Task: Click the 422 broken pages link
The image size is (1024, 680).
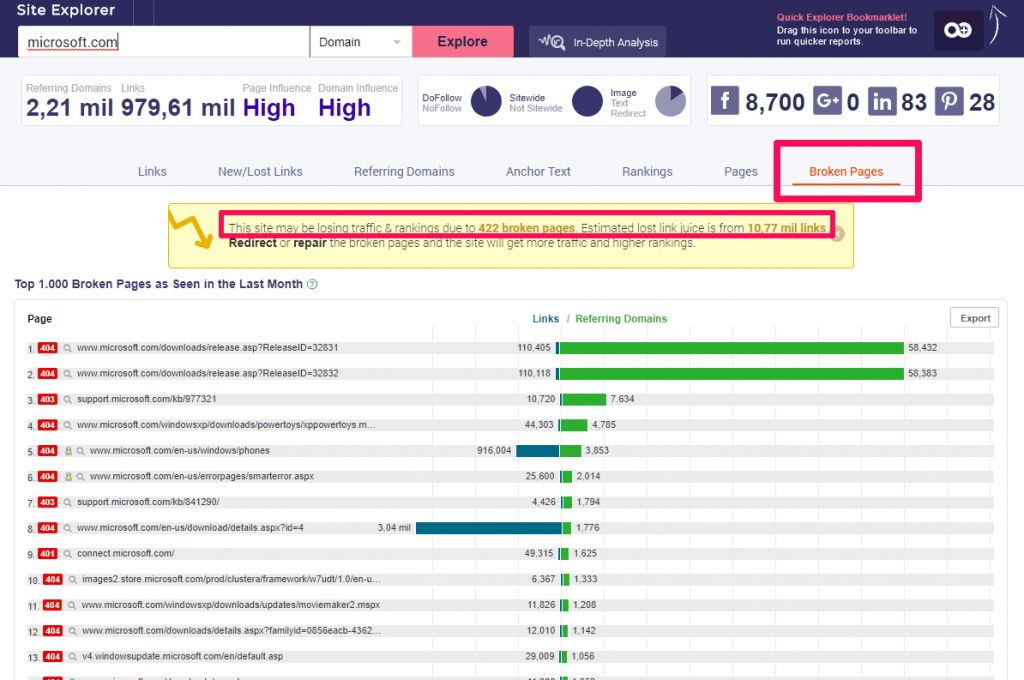Action: [526, 228]
